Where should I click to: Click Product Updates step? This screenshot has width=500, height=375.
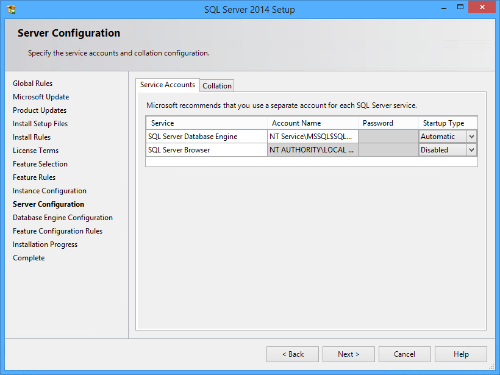(x=39, y=110)
